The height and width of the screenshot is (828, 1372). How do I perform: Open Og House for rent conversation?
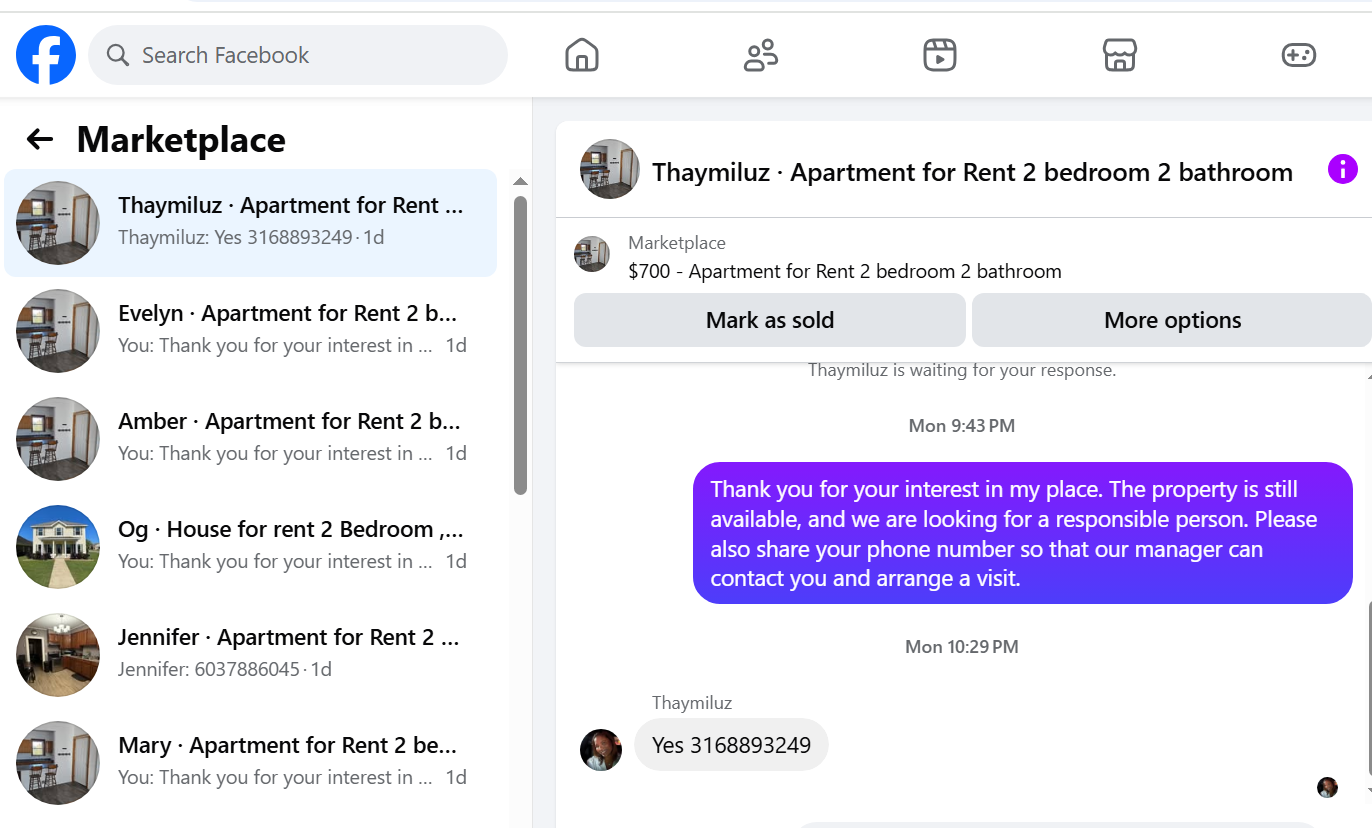[x=251, y=546]
